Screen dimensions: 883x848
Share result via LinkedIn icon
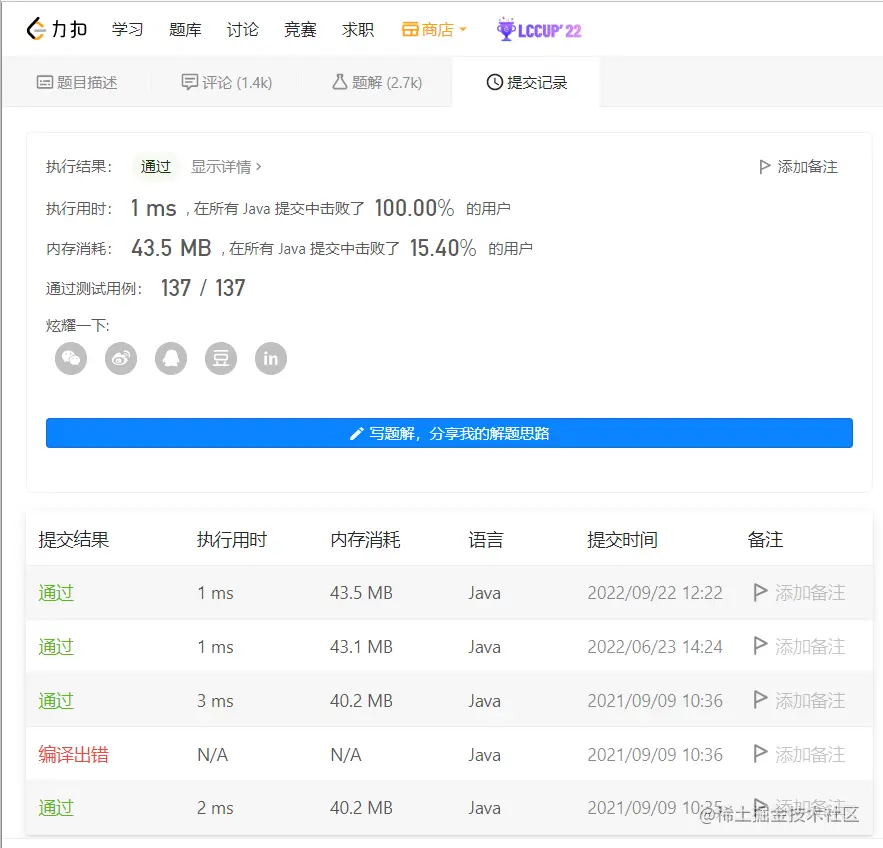pos(271,359)
